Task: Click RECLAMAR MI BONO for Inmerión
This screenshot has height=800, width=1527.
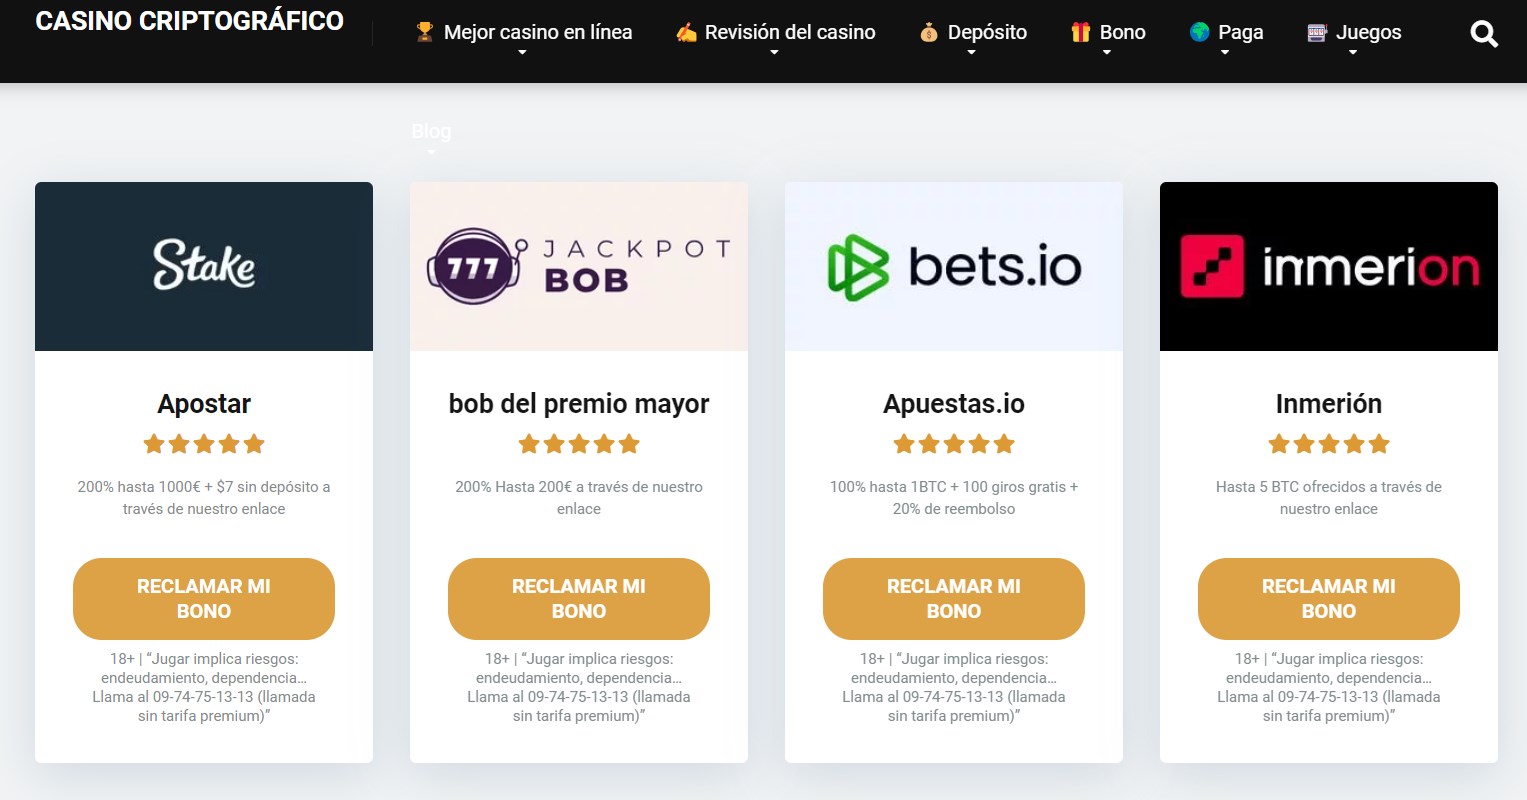Action: pyautogui.click(x=1329, y=599)
